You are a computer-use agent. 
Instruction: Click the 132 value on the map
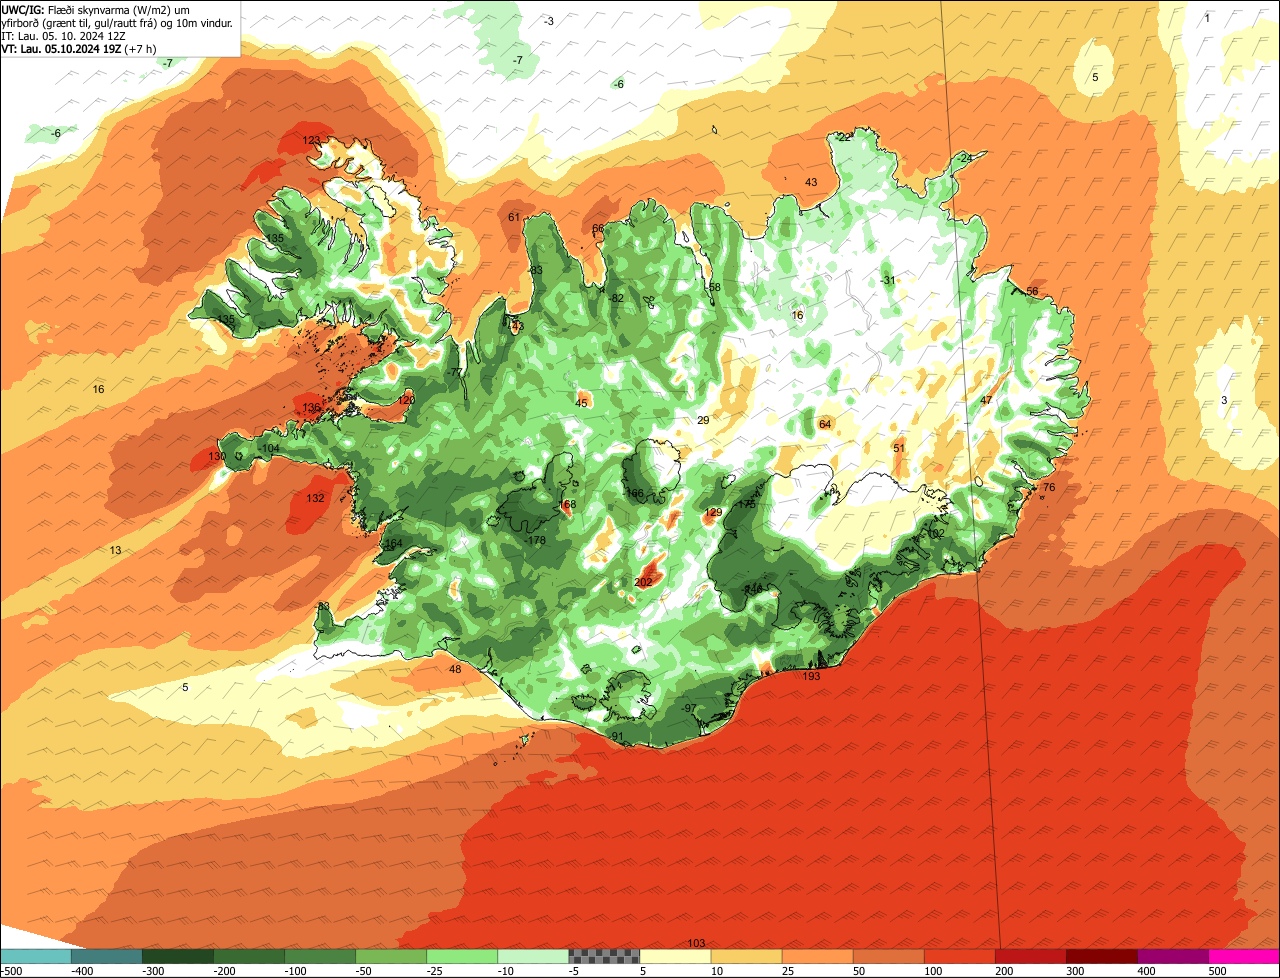pyautogui.click(x=315, y=498)
